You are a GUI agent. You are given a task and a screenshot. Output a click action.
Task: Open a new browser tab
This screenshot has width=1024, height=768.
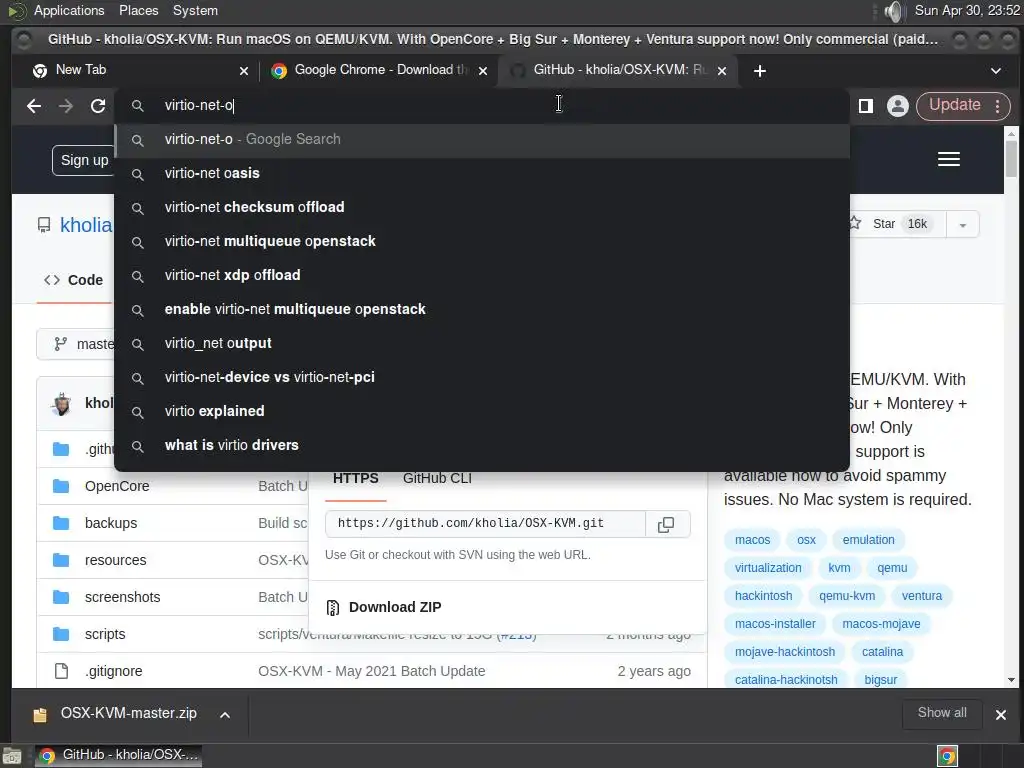point(760,71)
